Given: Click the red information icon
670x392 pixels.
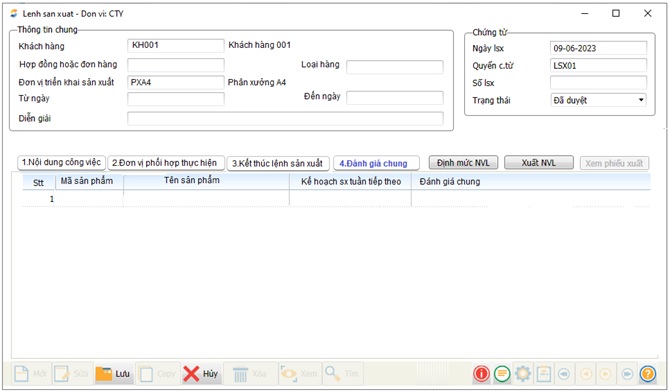Looking at the screenshot, I should (482, 374).
